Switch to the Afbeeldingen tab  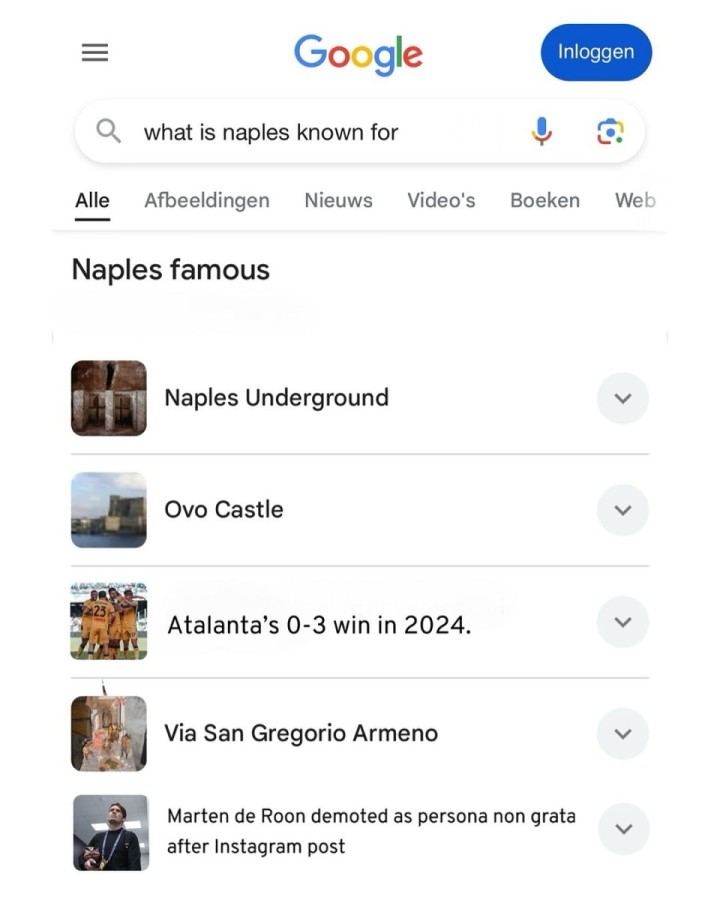click(x=207, y=200)
